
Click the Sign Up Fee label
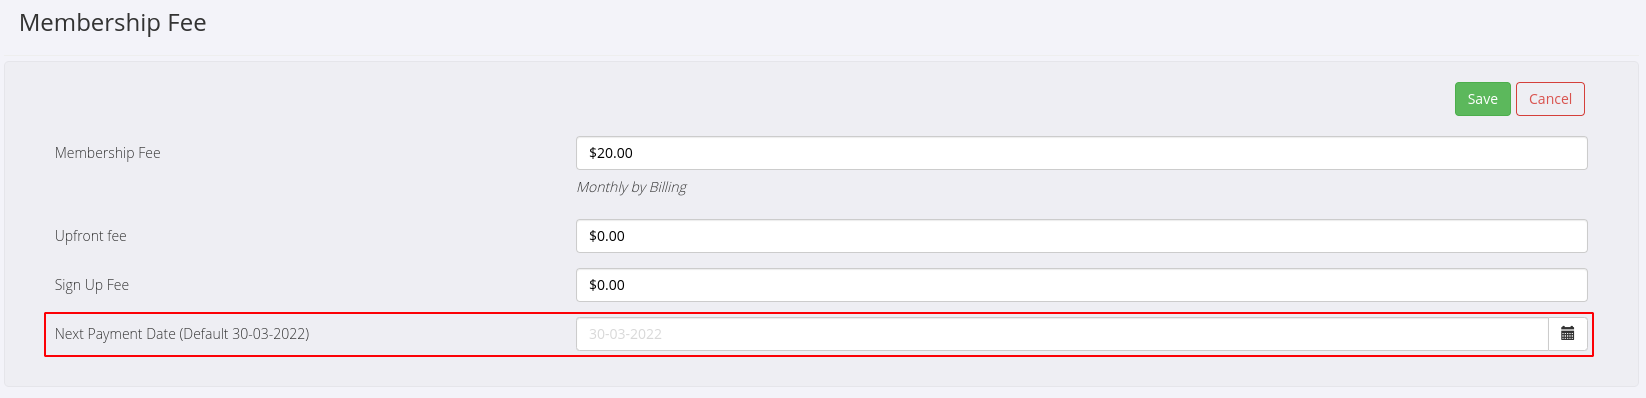[92, 285]
